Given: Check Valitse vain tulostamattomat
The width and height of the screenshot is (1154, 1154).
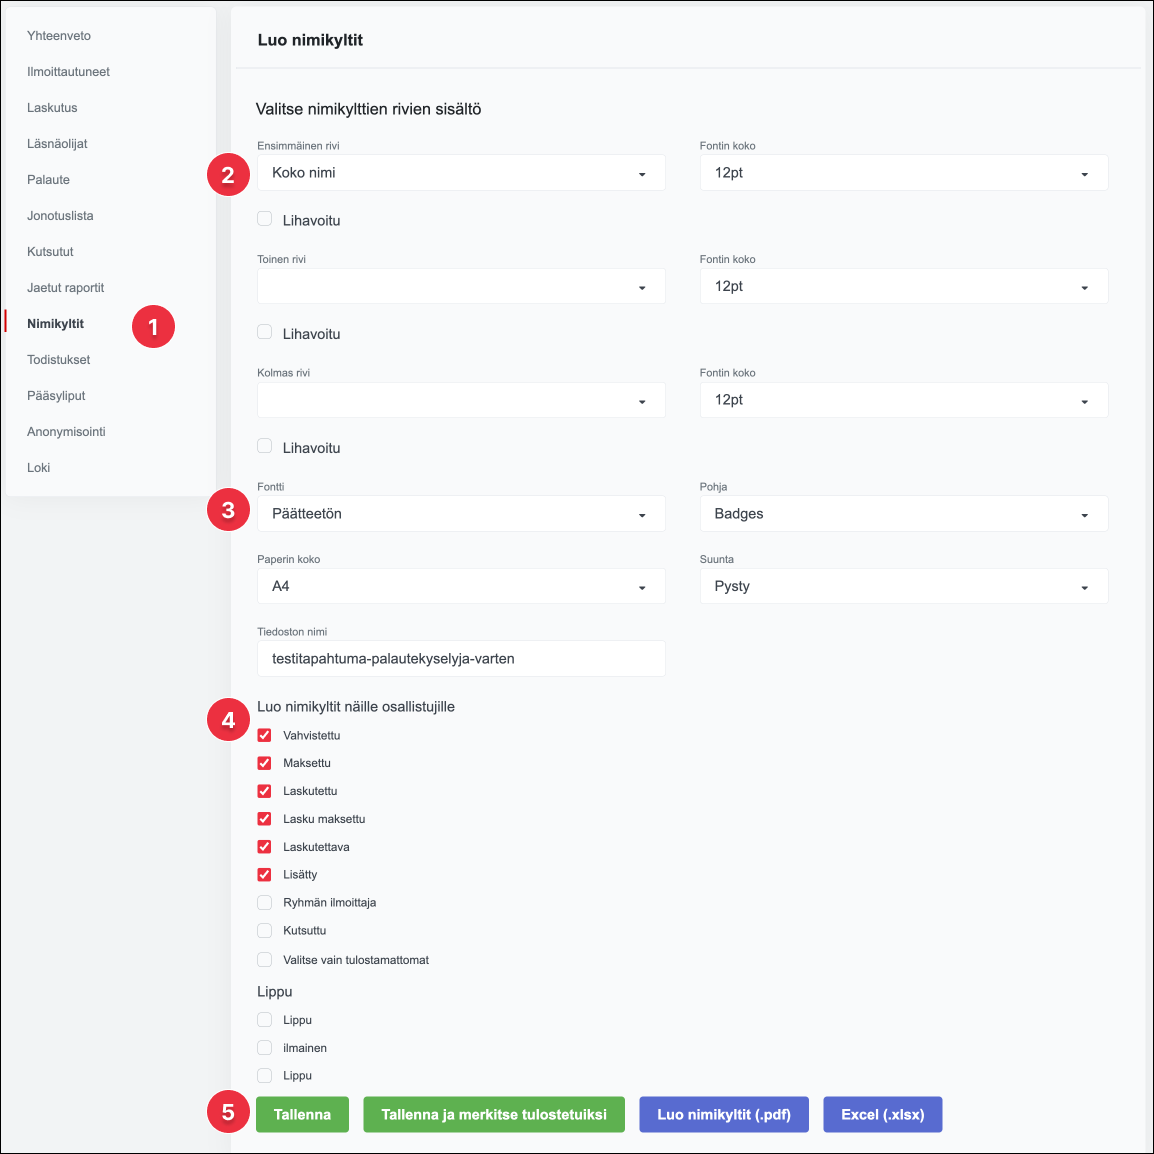Looking at the screenshot, I should [264, 960].
